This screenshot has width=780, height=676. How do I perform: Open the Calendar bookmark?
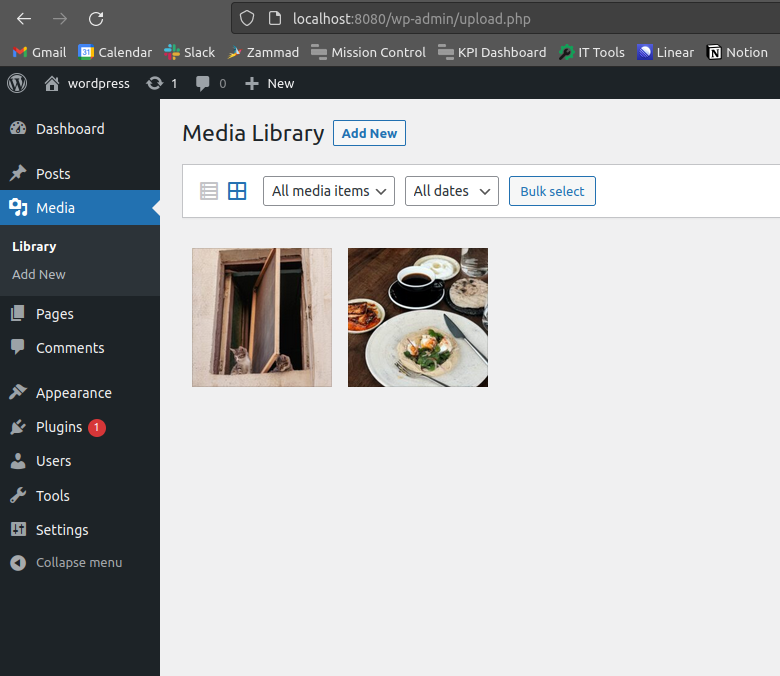coord(115,52)
